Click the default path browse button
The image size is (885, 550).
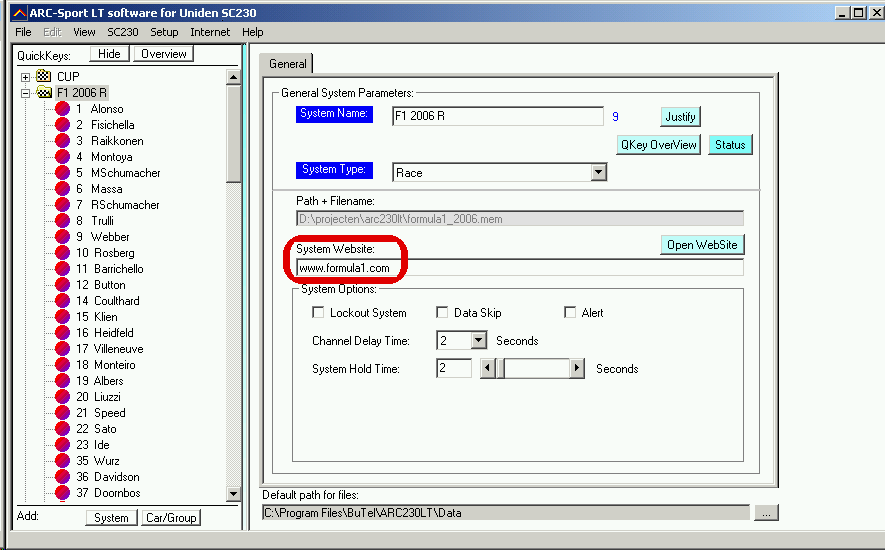766,513
